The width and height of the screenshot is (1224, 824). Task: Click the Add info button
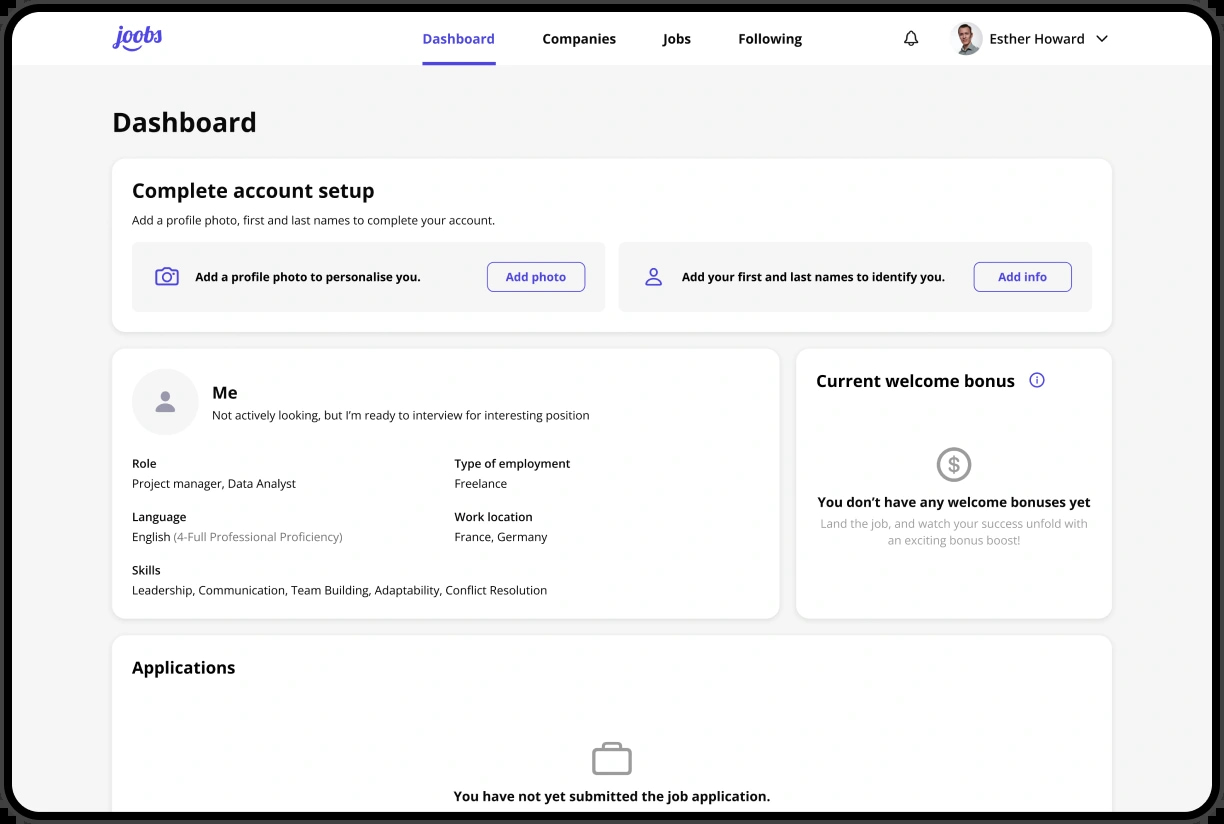click(1022, 277)
